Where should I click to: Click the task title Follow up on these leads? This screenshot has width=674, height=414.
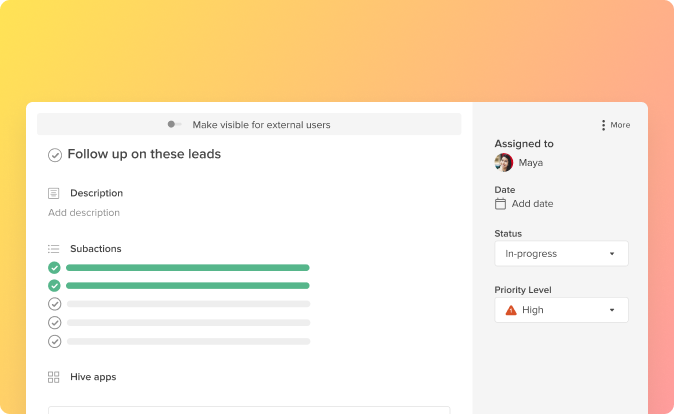(x=144, y=154)
